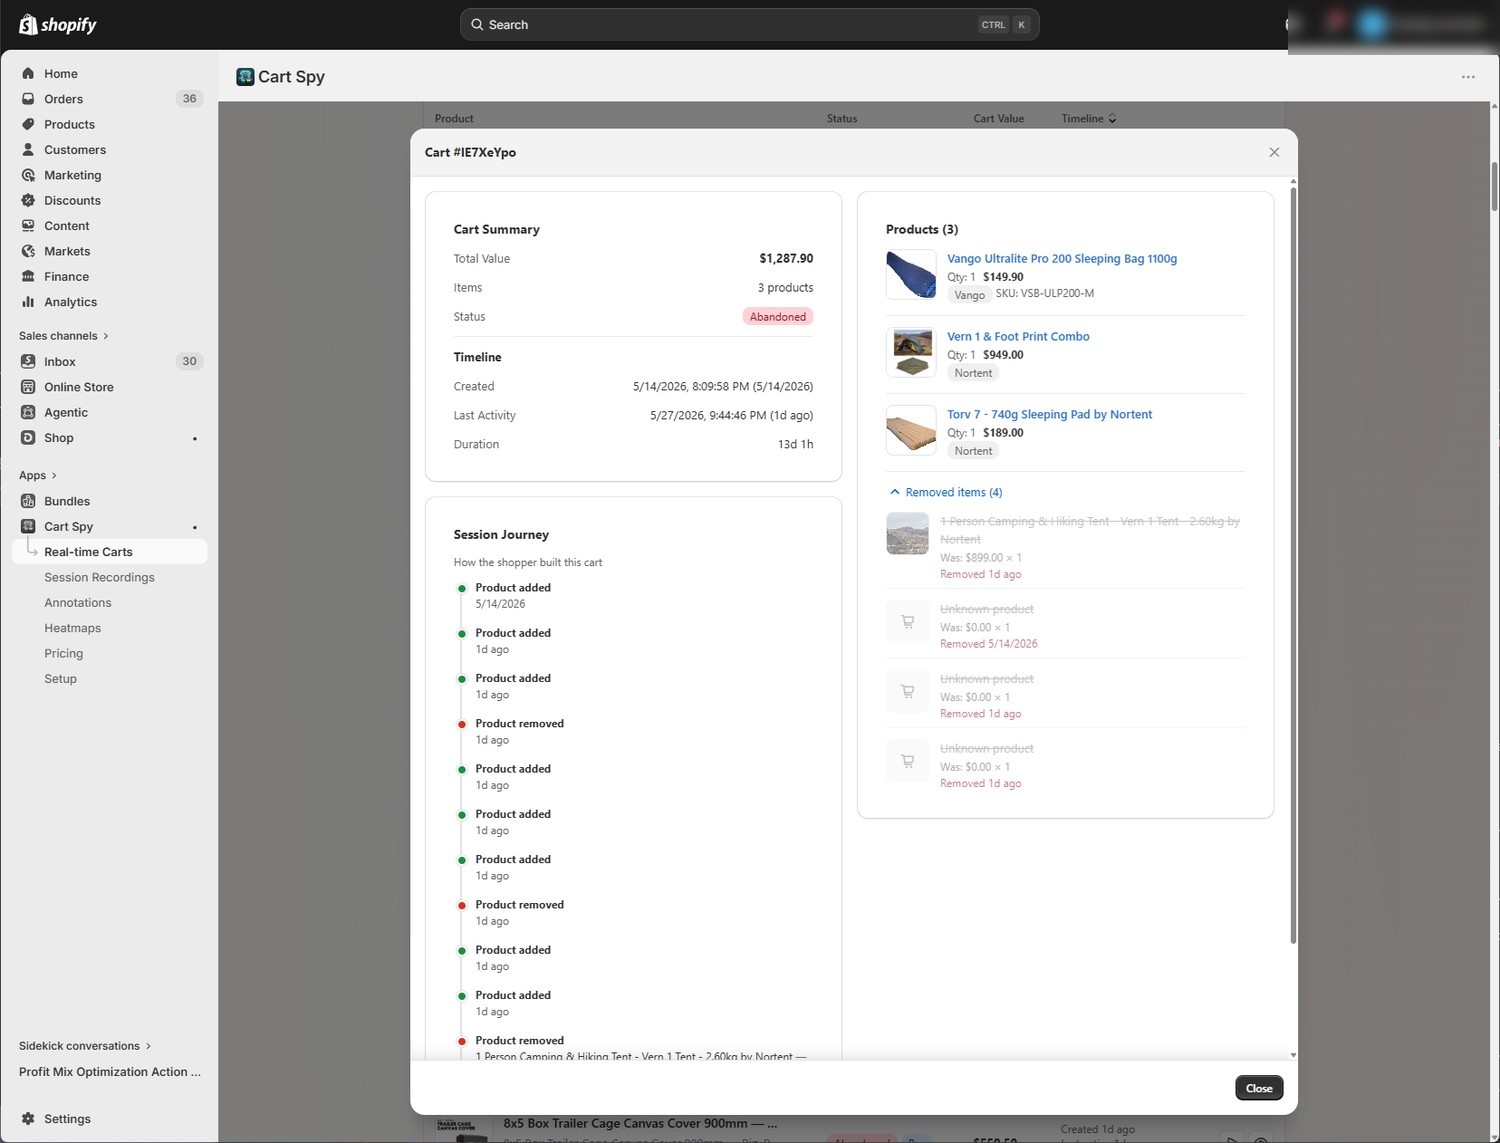The image size is (1500, 1143).
Task: Click the Inbox icon
Action: coord(28,361)
